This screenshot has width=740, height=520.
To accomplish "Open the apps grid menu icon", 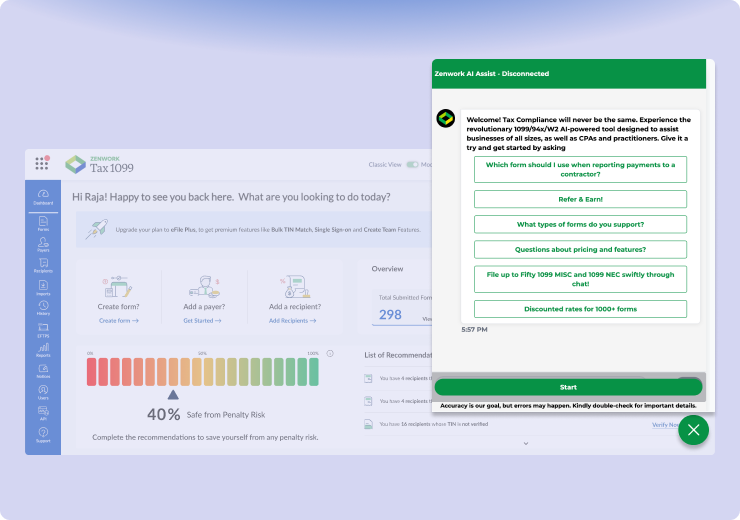I will (x=42, y=163).
